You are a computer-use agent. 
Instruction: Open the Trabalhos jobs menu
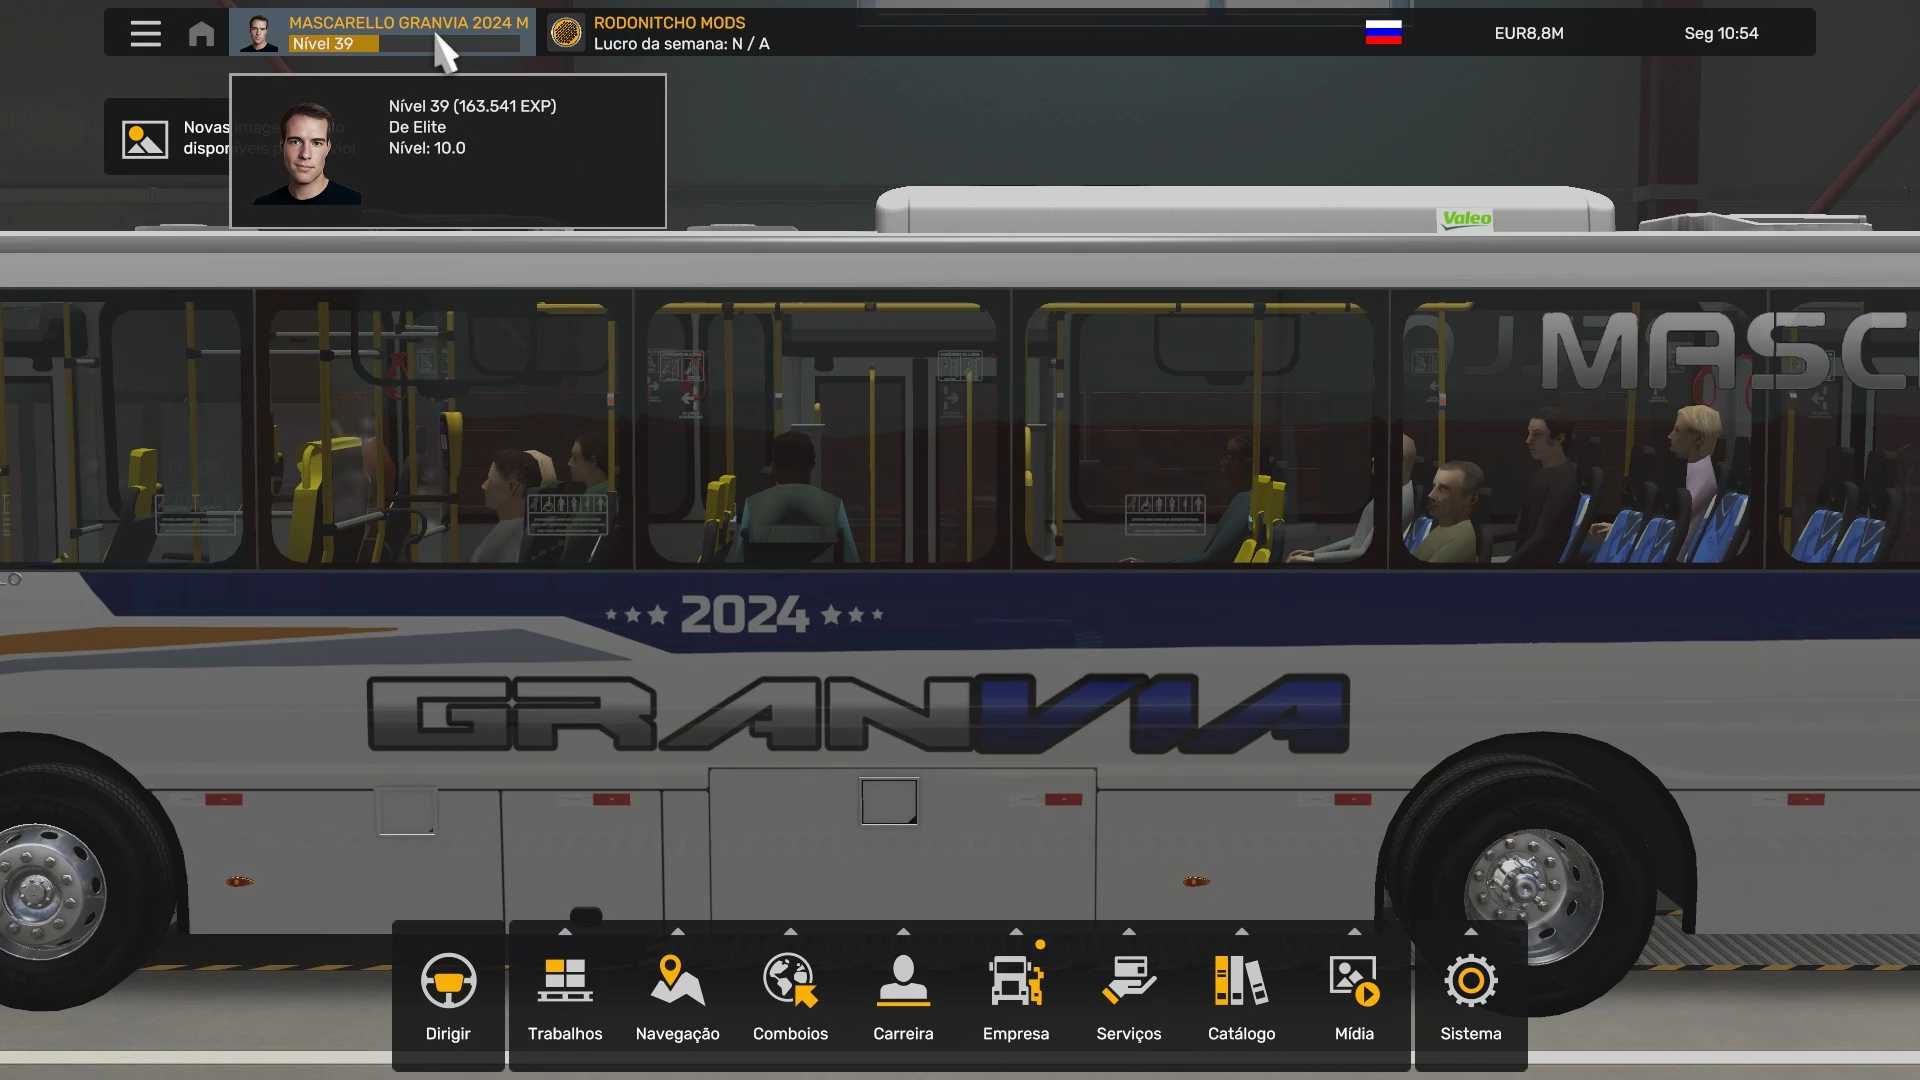pos(565,981)
